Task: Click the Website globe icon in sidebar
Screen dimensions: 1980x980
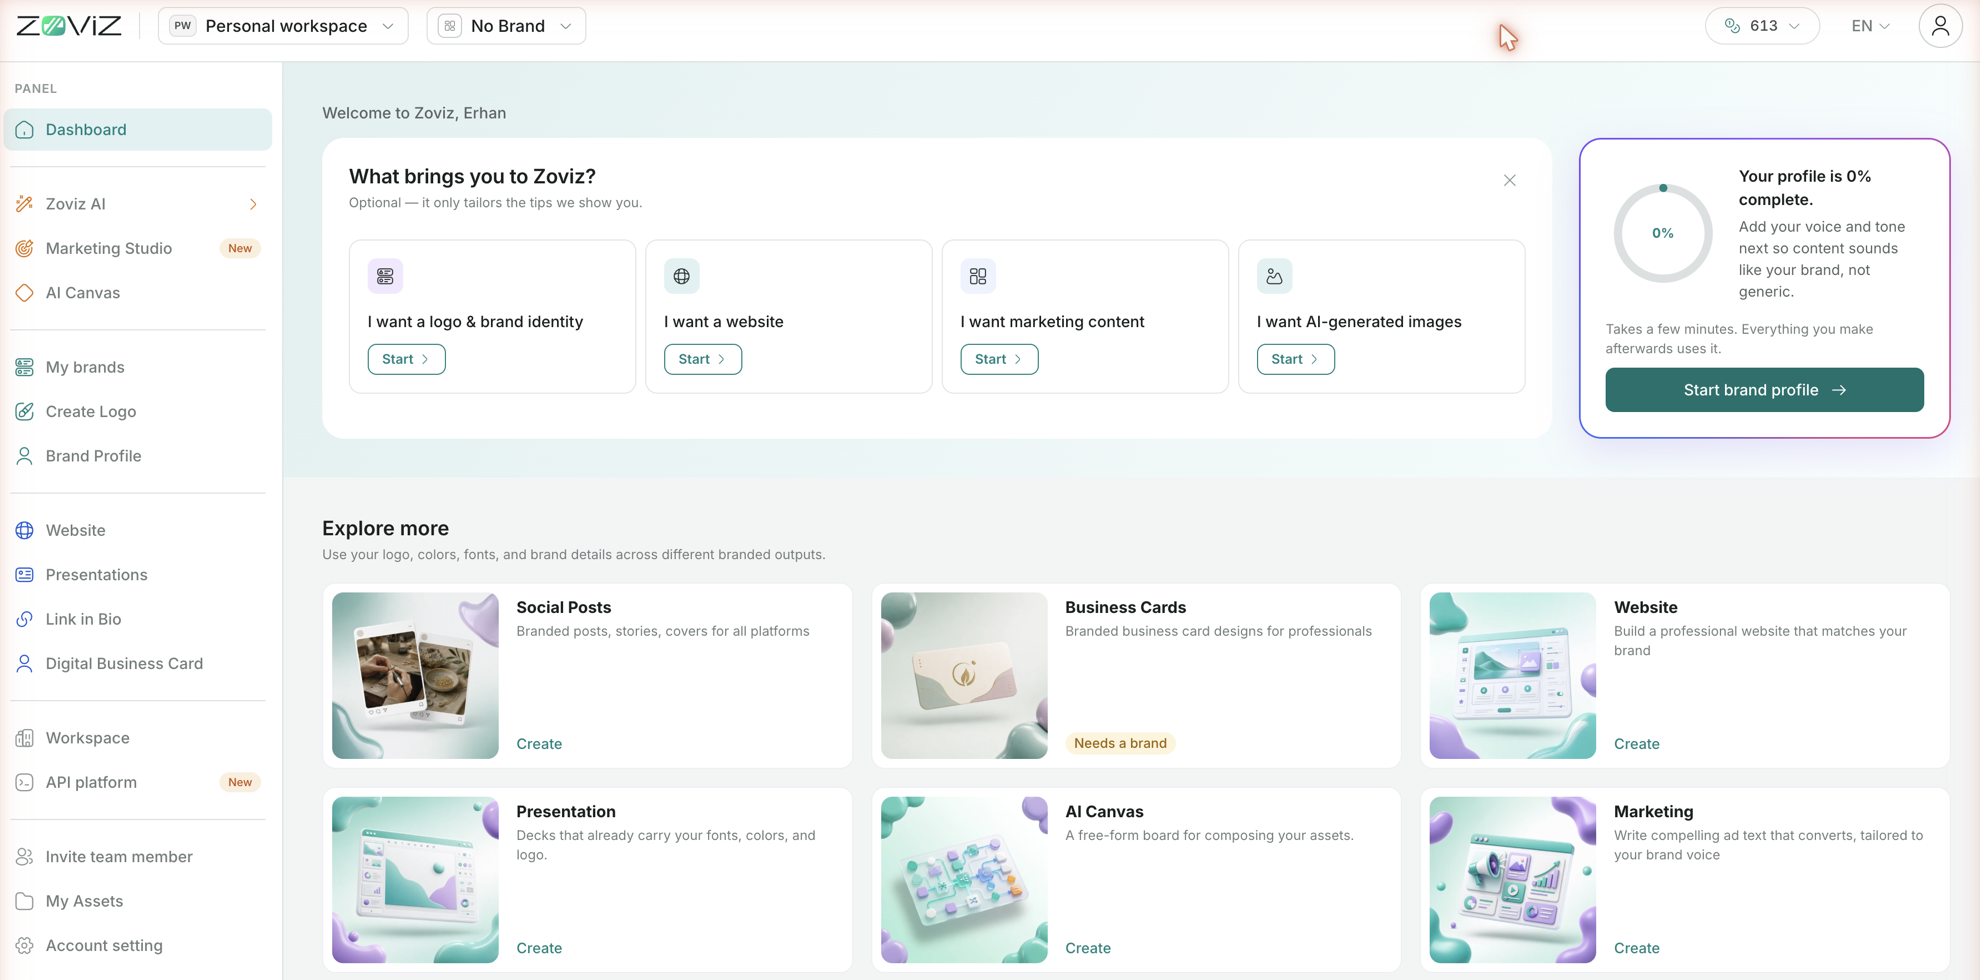Action: click(25, 530)
